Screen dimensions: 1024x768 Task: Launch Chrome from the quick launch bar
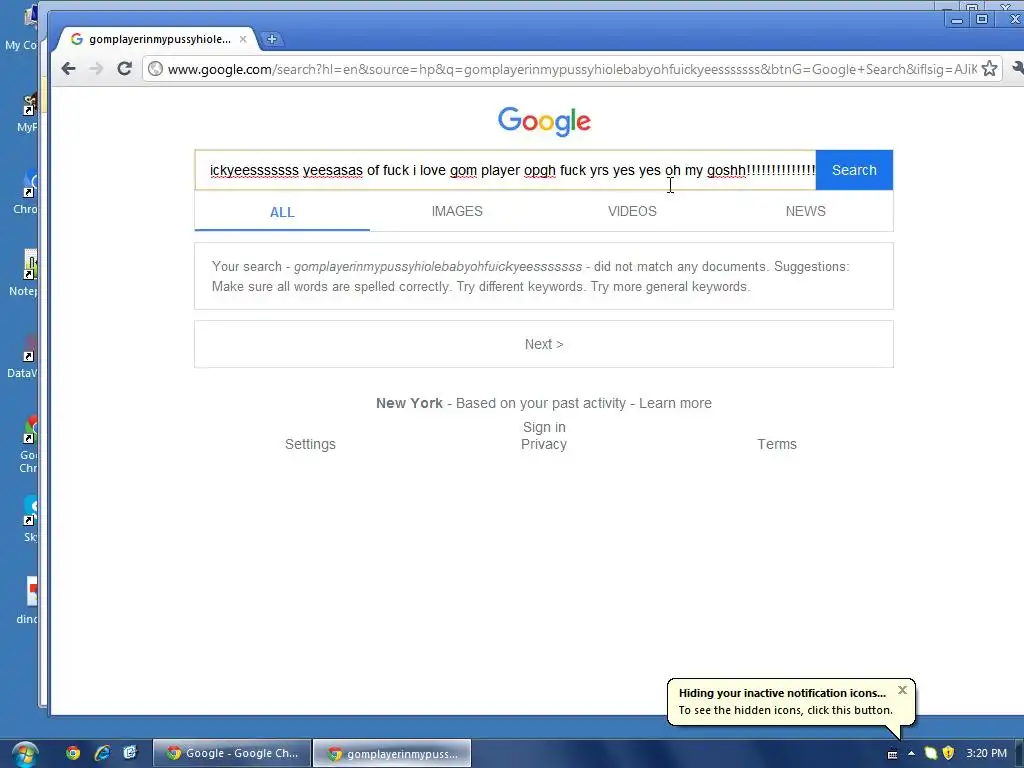(x=73, y=753)
